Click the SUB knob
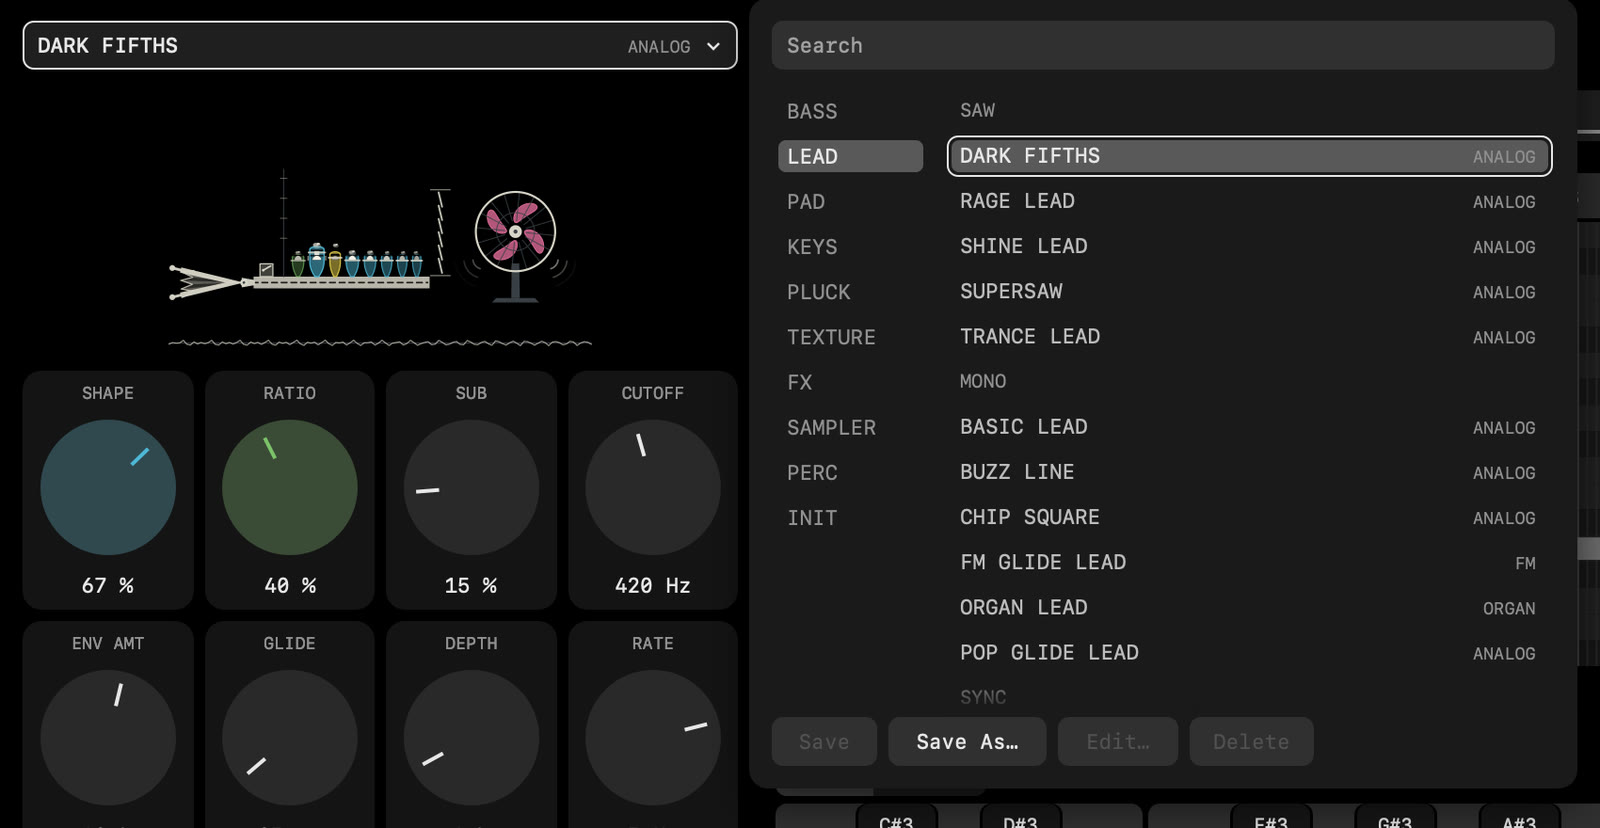1600x828 pixels. pos(471,487)
